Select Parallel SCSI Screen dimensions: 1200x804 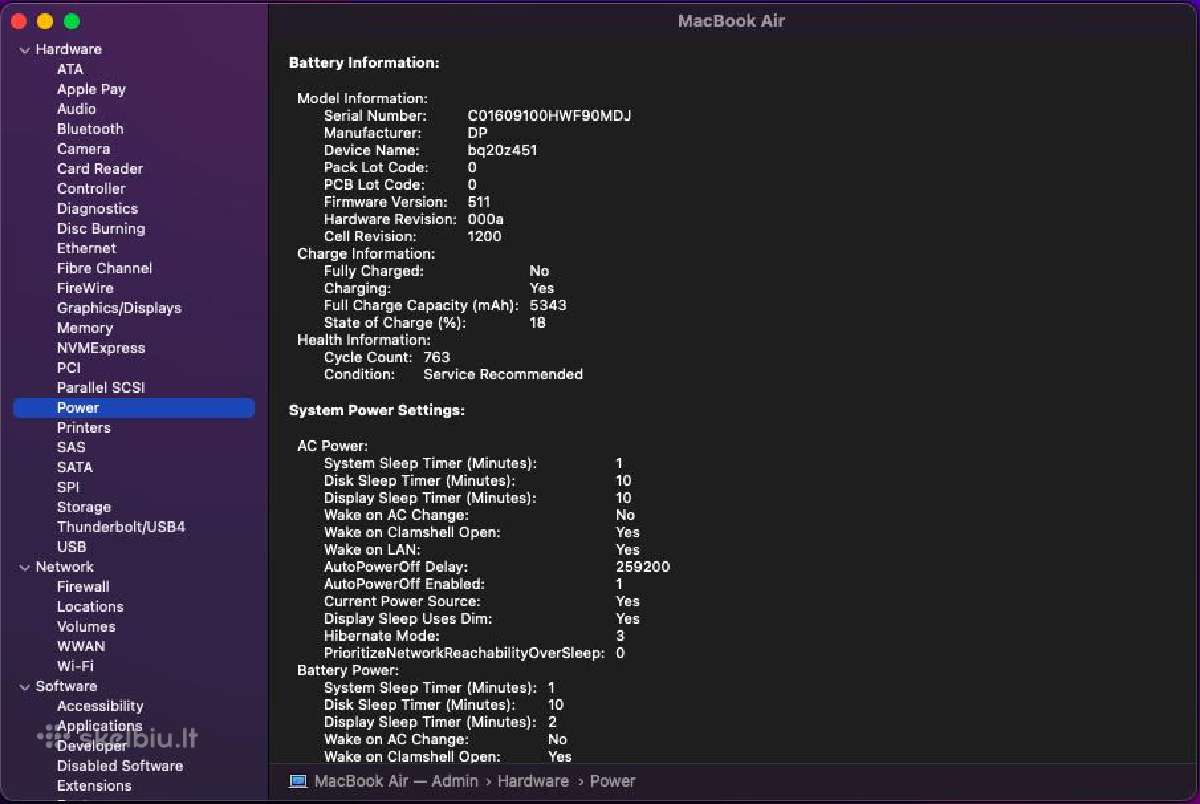101,388
